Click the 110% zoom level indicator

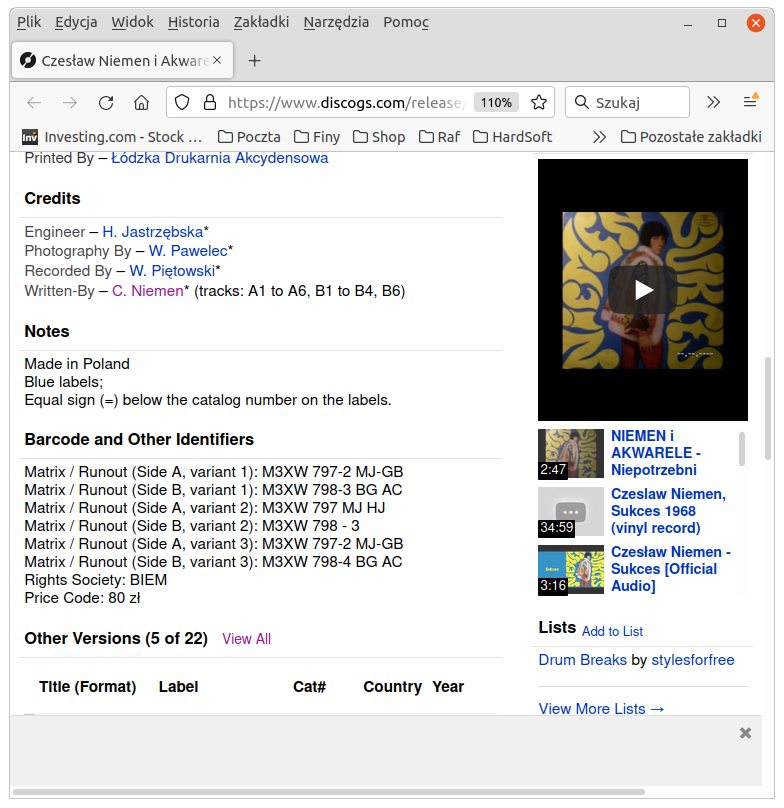point(496,102)
